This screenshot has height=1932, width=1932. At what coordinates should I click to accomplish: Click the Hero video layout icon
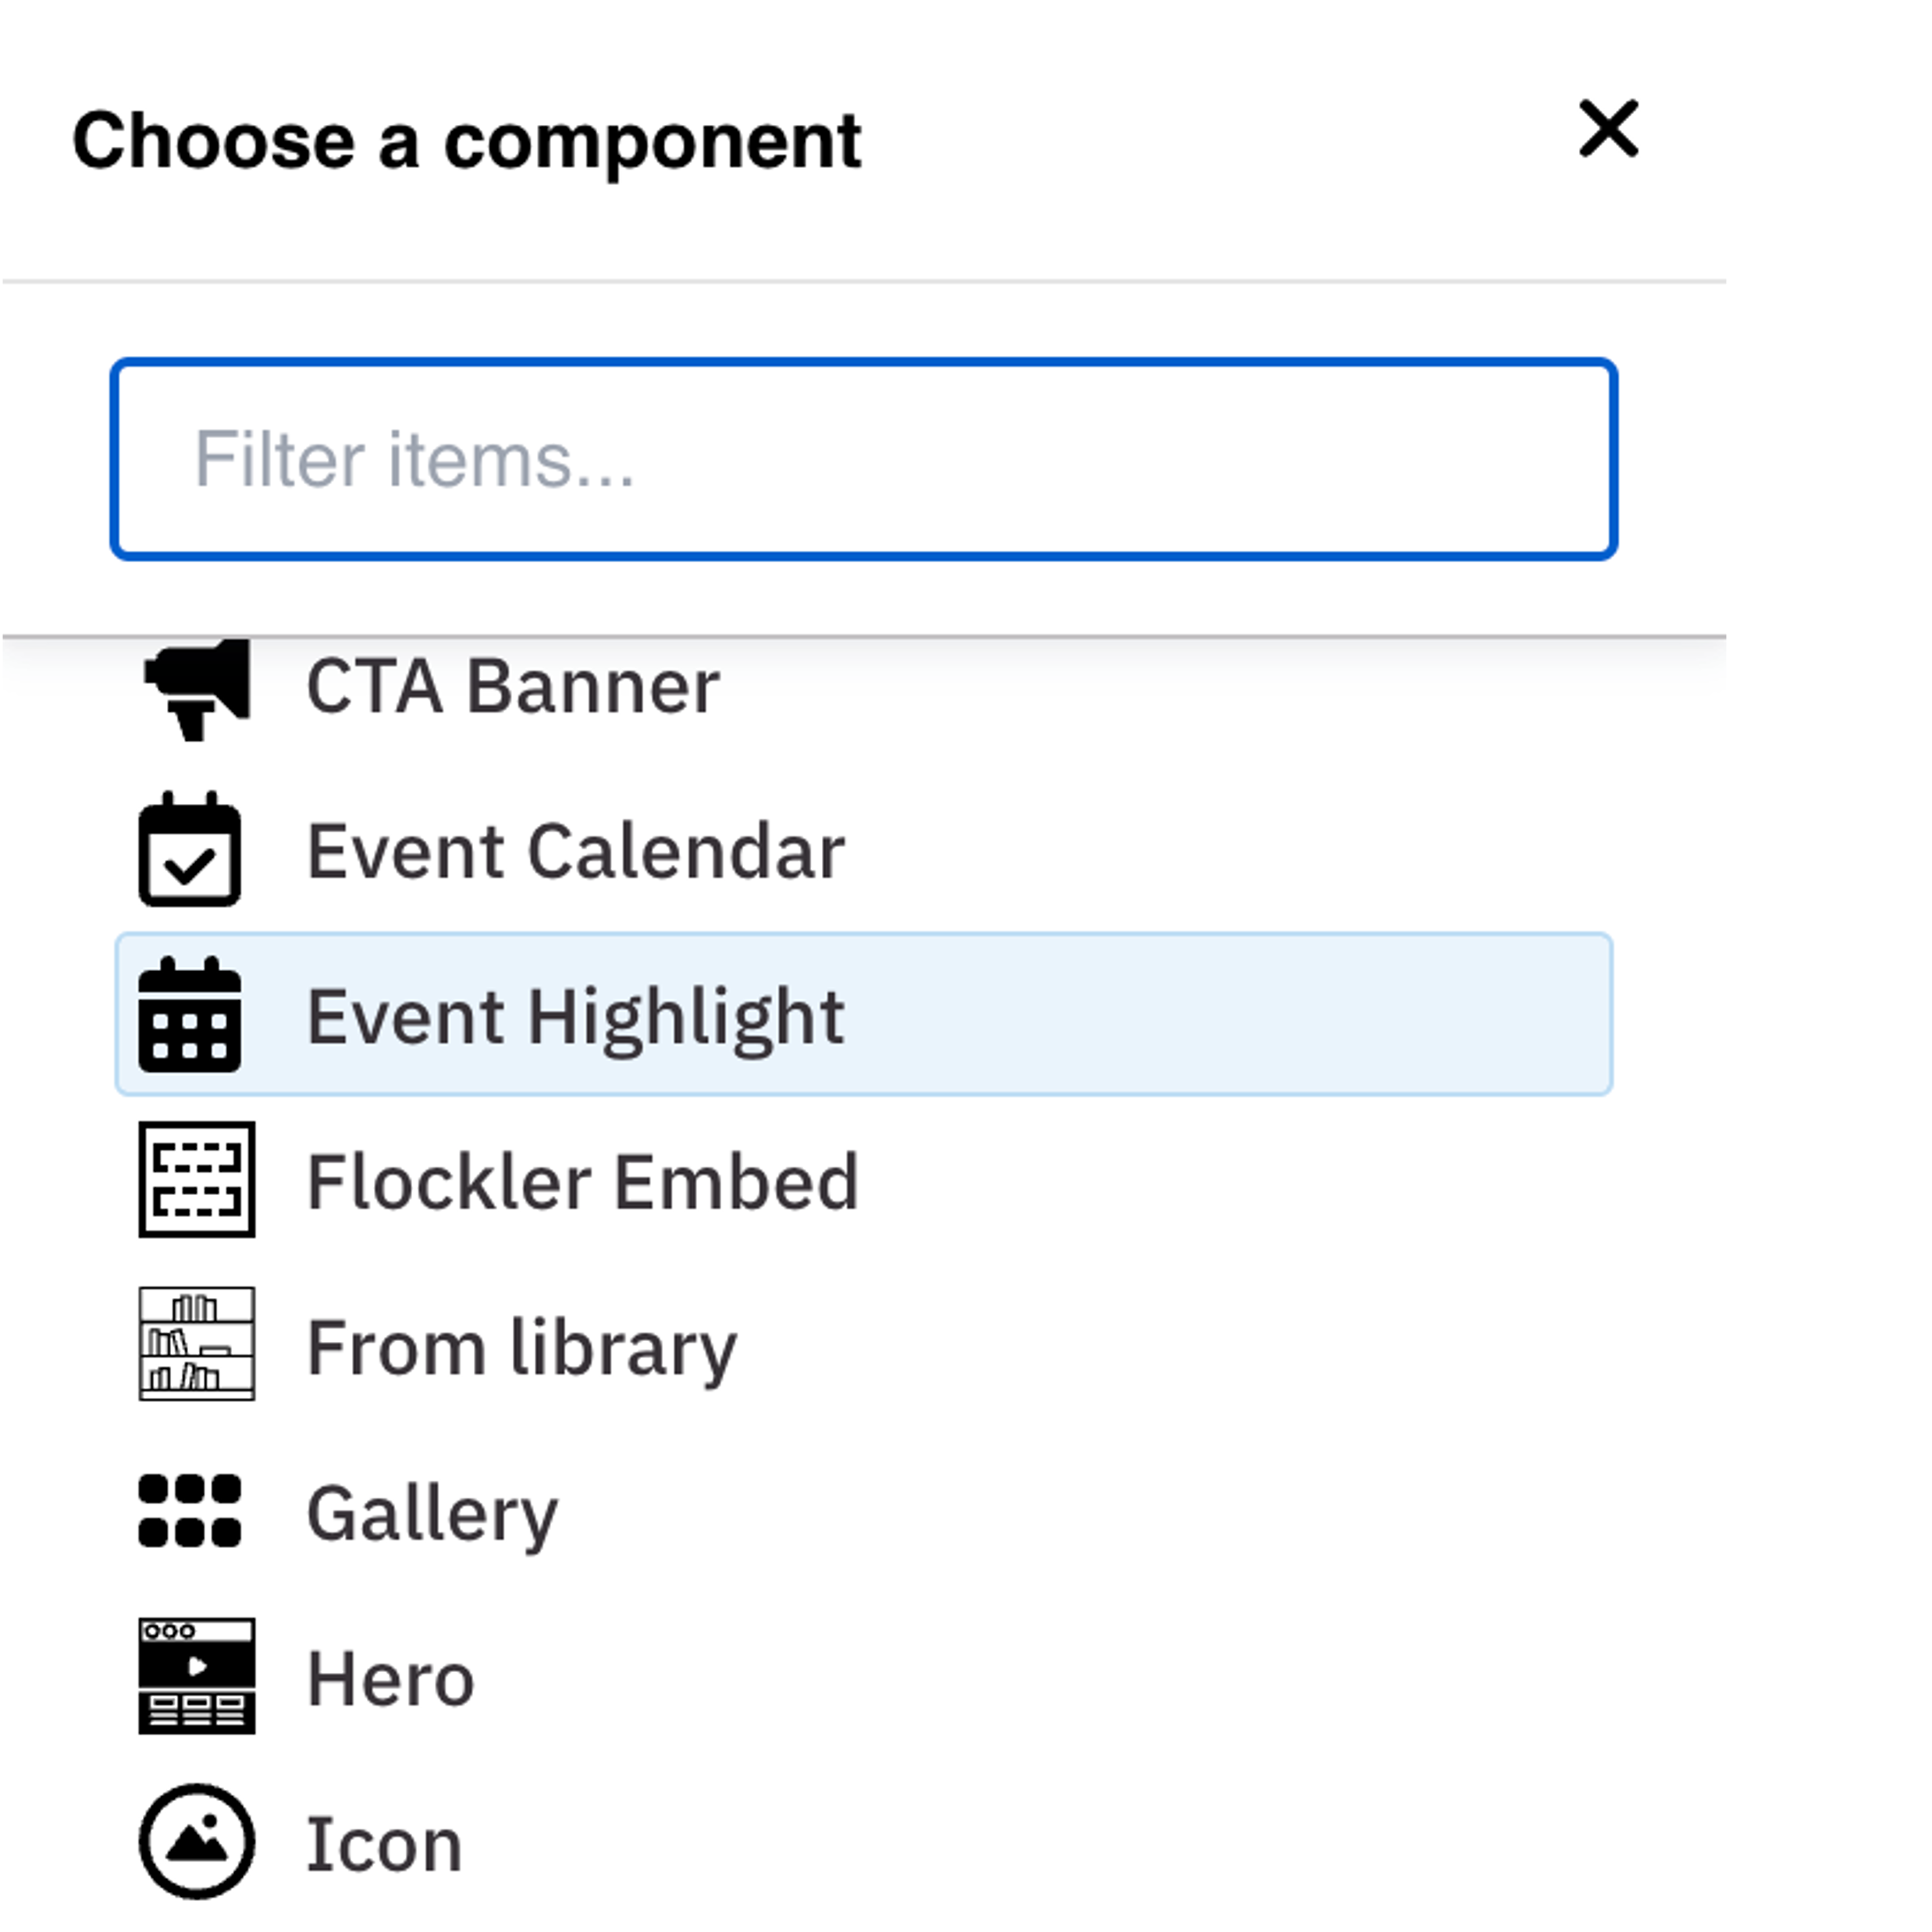coord(197,1676)
